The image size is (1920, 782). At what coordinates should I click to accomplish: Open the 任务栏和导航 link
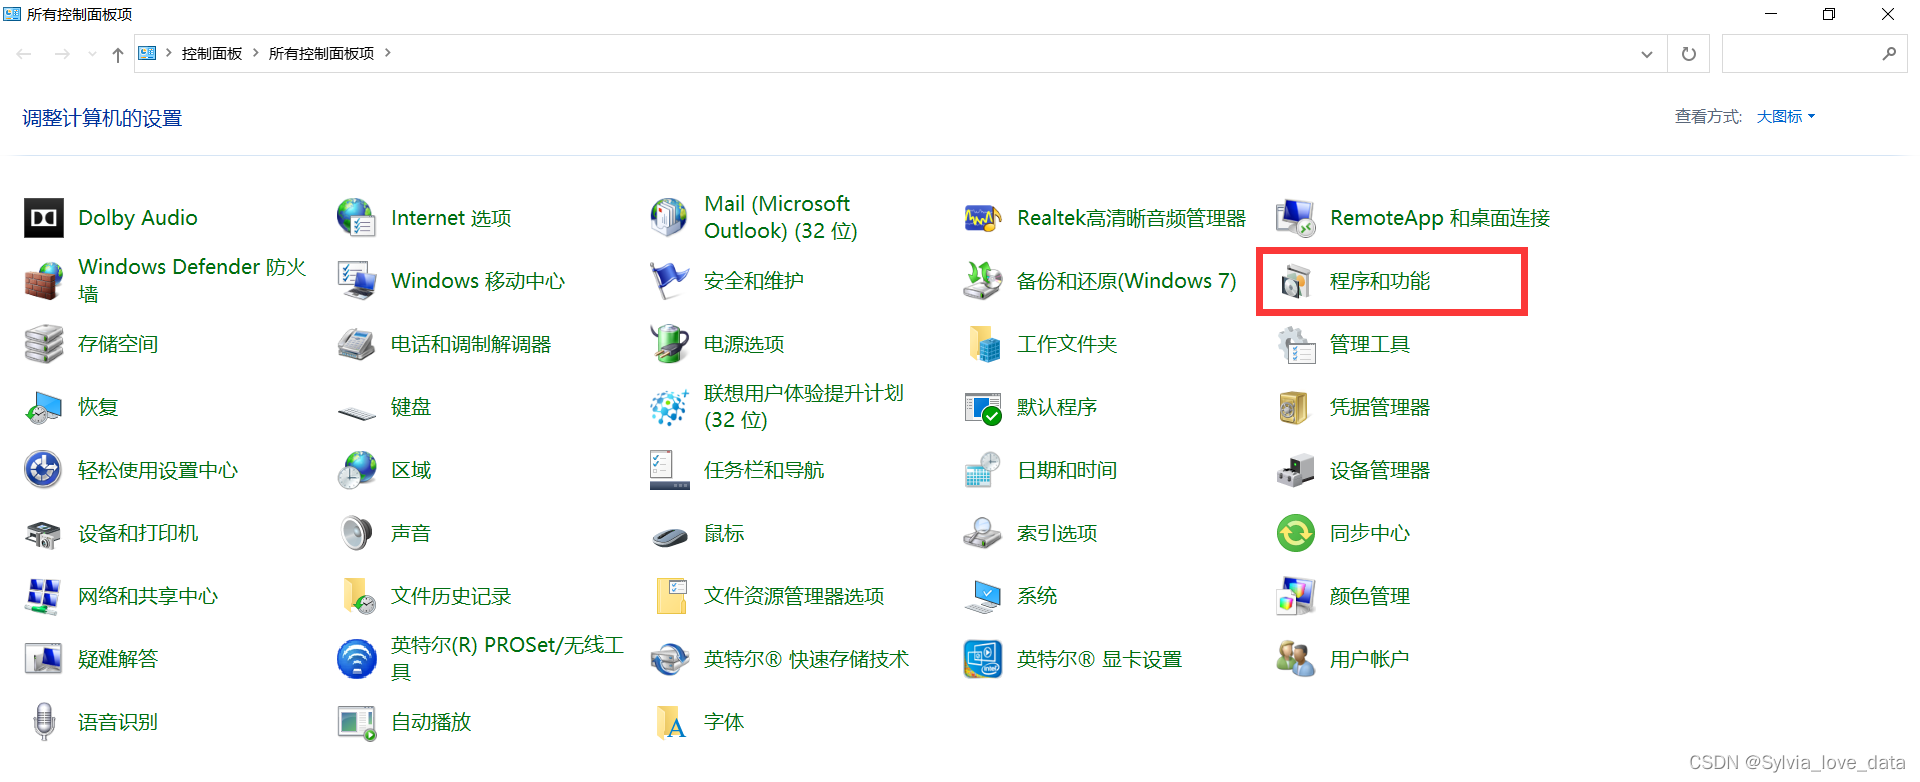point(764,470)
